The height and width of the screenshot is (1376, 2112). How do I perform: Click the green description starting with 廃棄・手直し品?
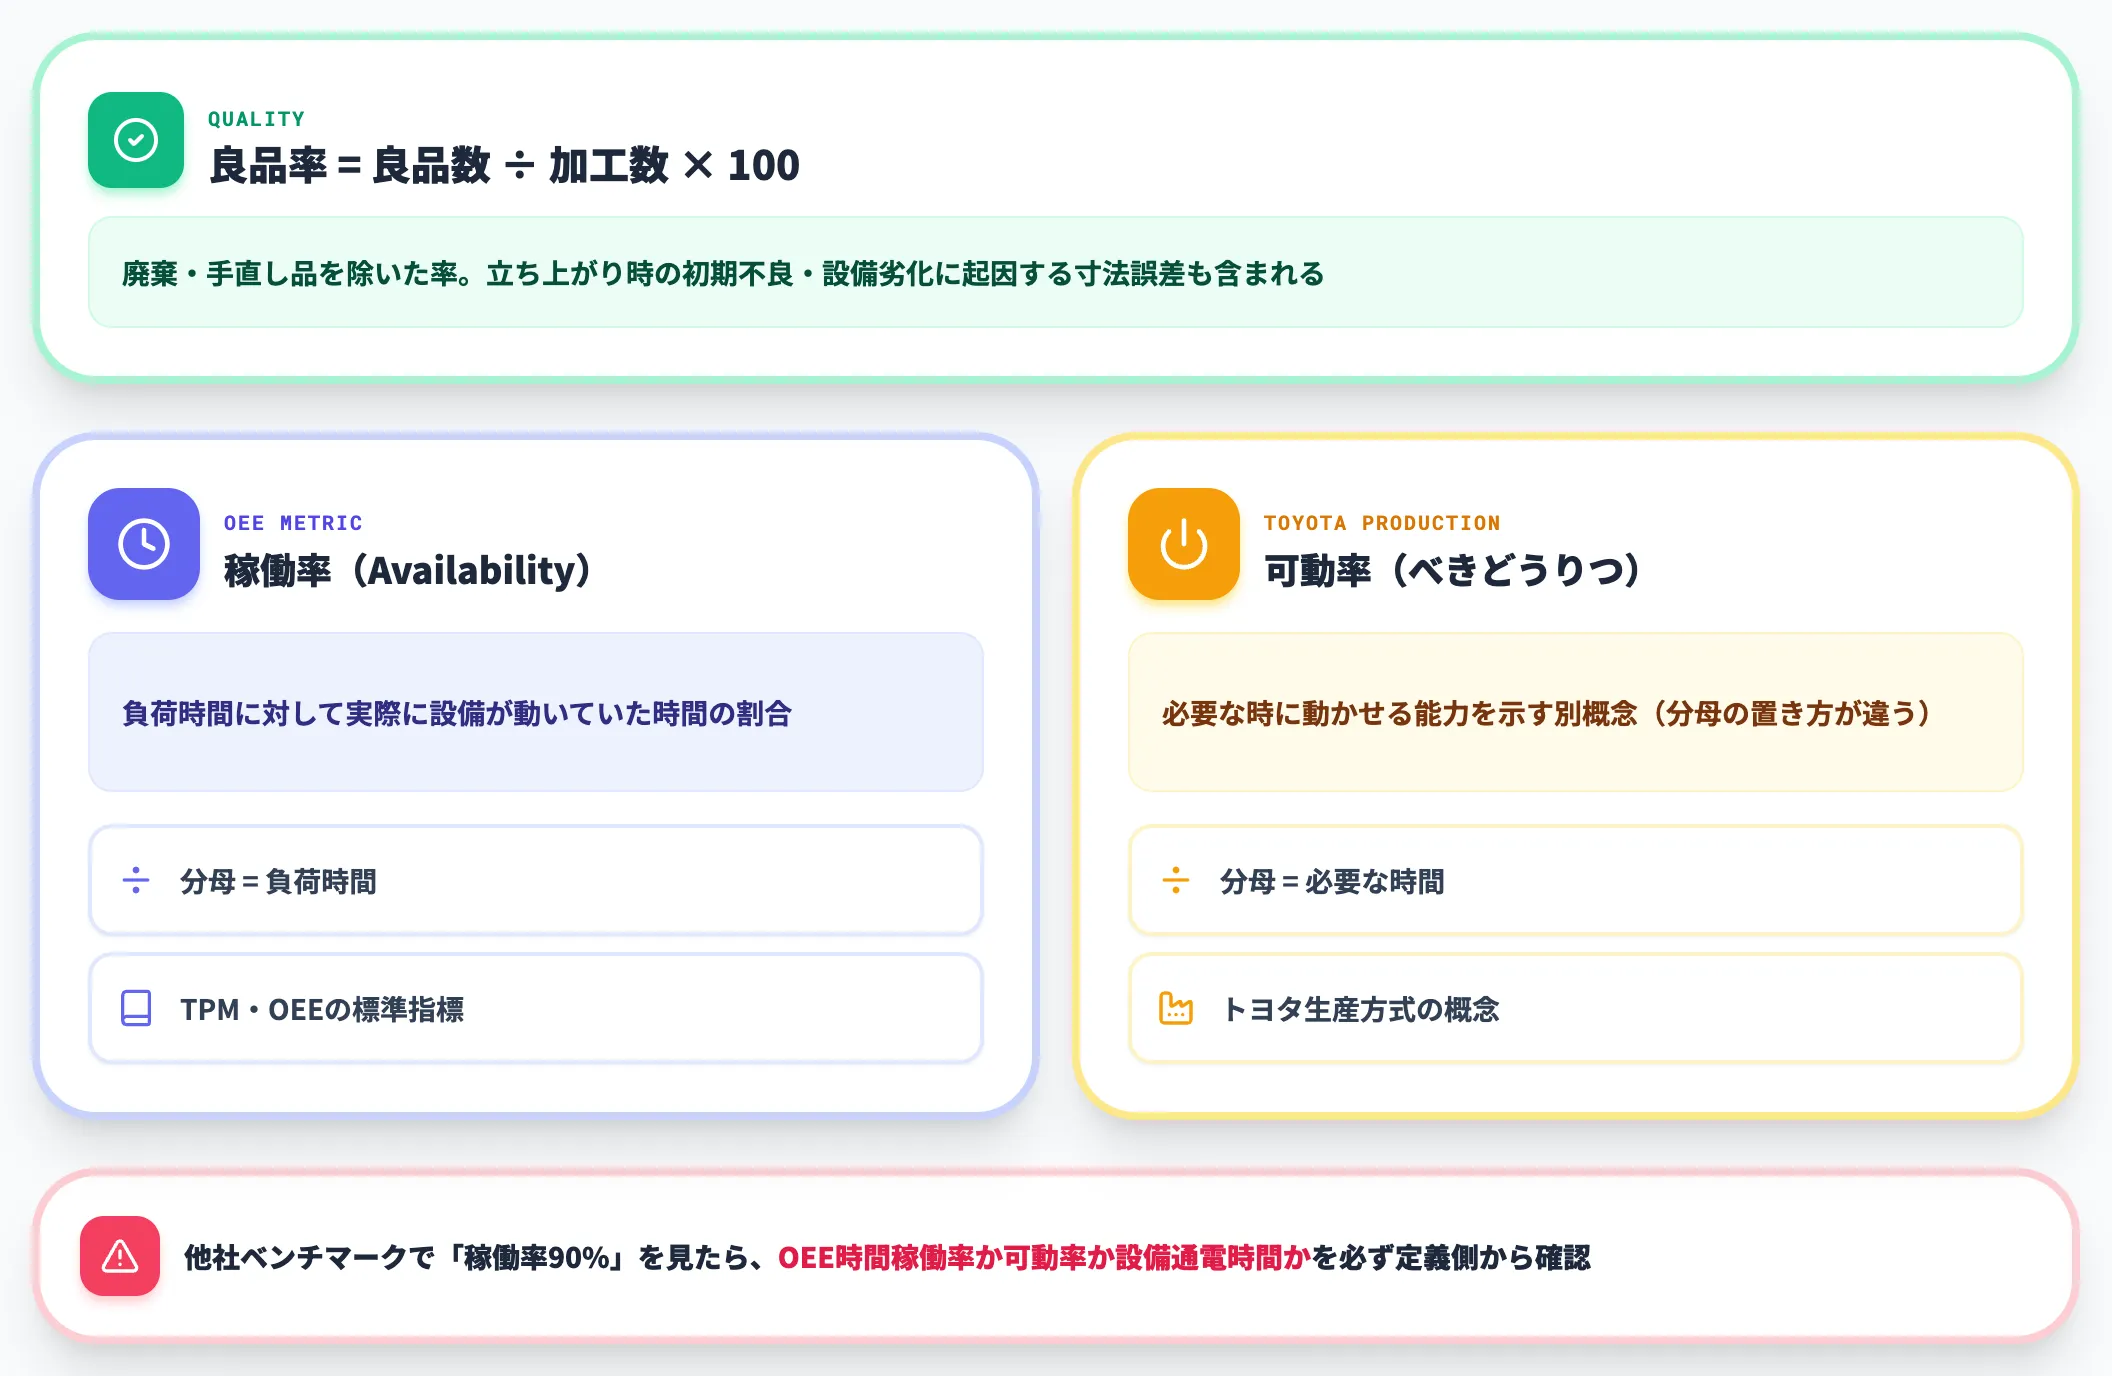(1056, 272)
